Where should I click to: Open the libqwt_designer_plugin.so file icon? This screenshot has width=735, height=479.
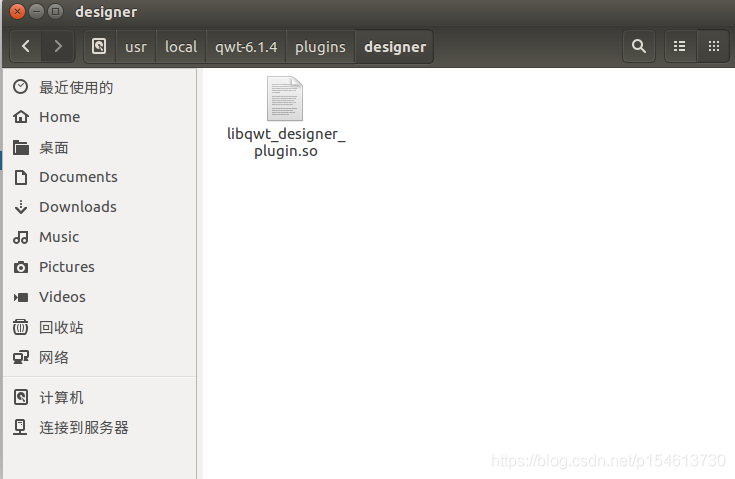tap(285, 98)
